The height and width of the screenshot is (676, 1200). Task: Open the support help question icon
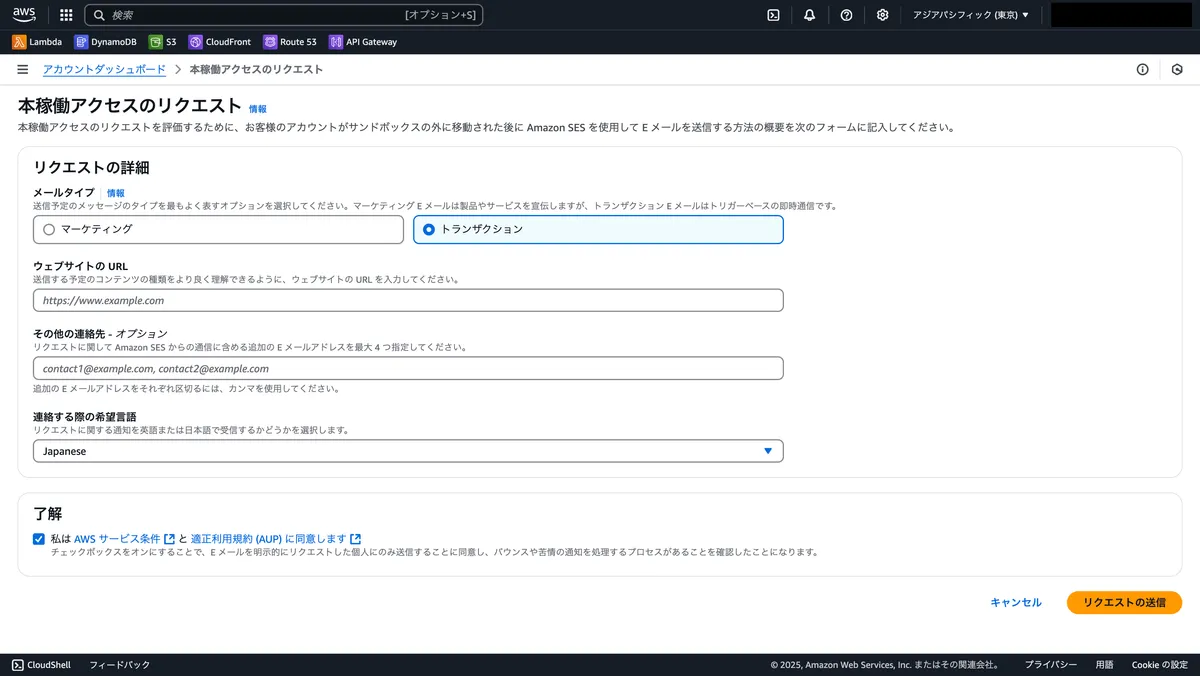point(846,15)
